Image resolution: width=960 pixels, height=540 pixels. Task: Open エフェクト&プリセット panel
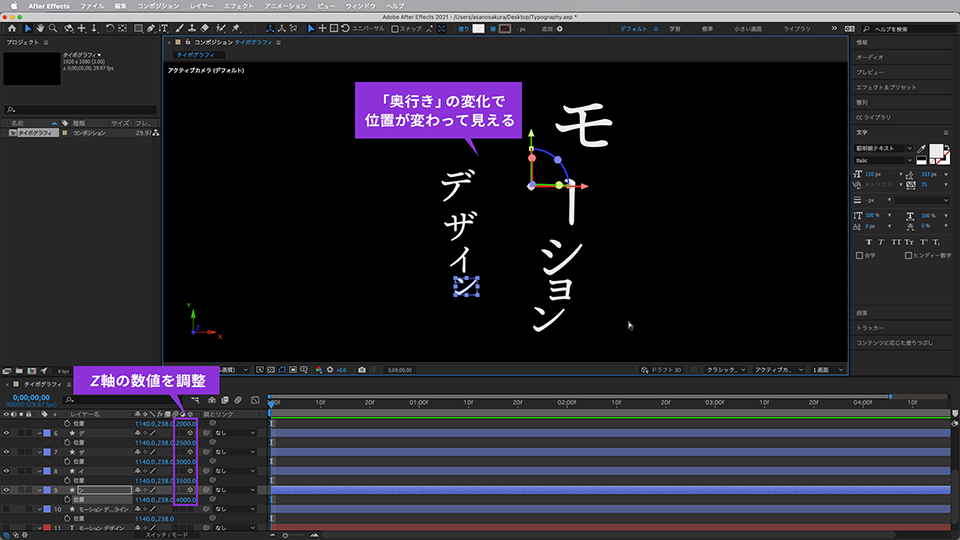click(887, 88)
